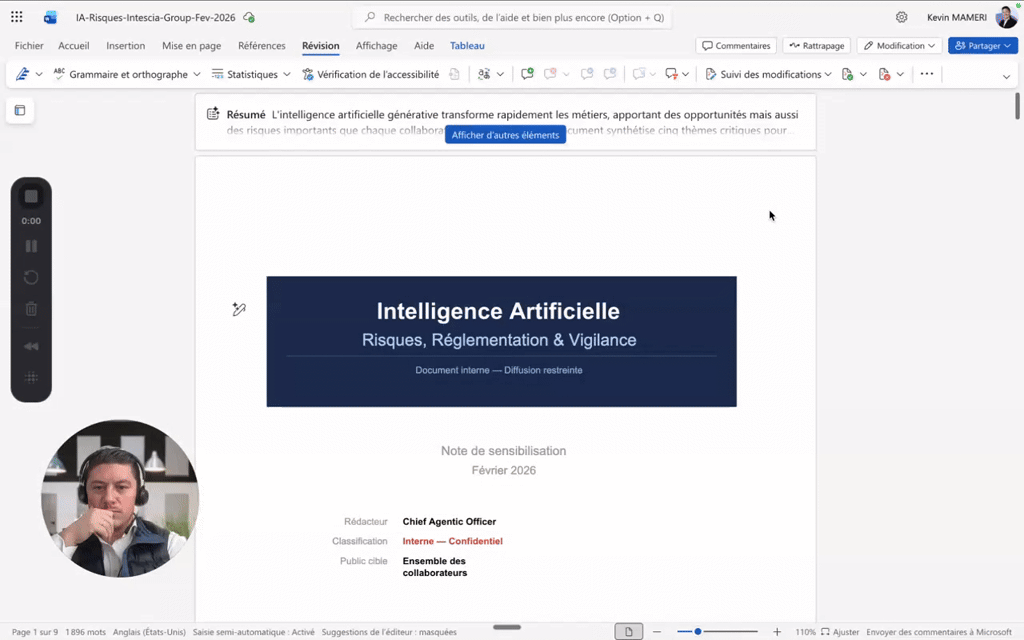Run Grammaire et orthographe check
1024x640 pixels.
tap(121, 74)
